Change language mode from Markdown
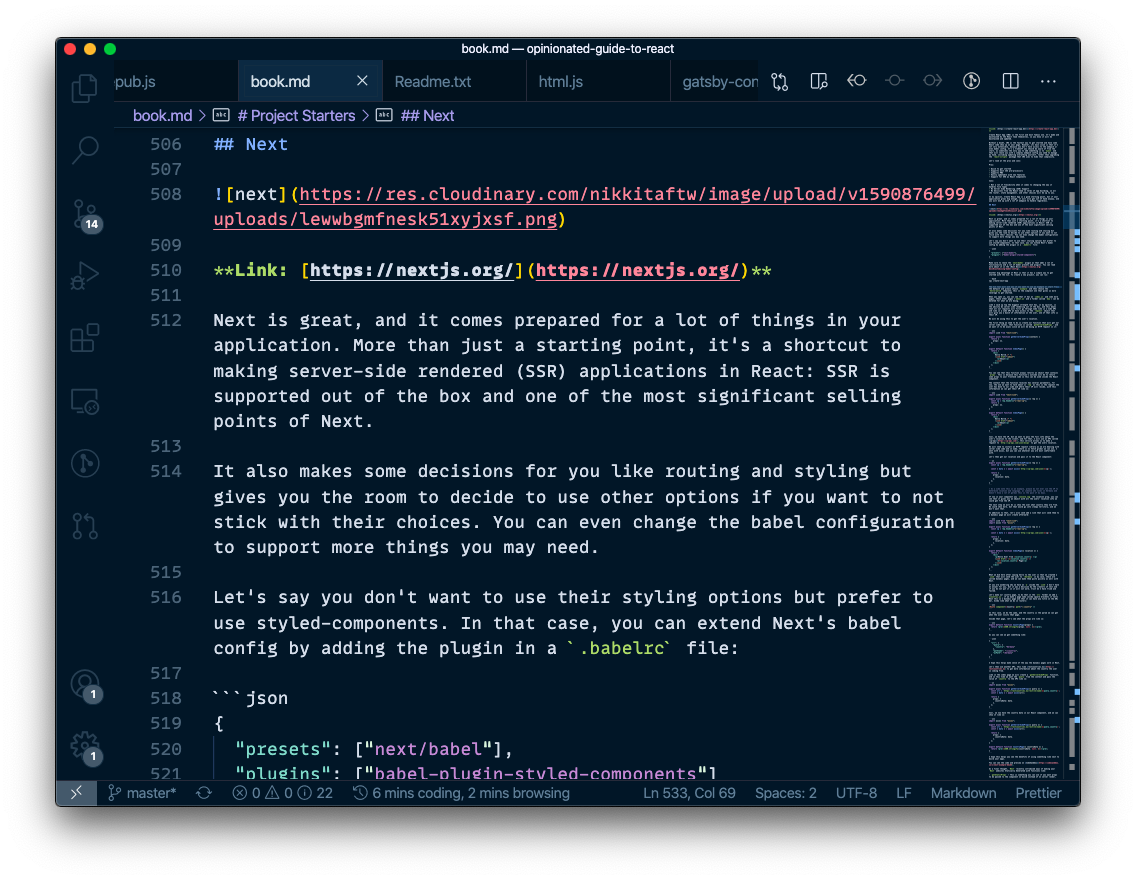 click(963, 793)
